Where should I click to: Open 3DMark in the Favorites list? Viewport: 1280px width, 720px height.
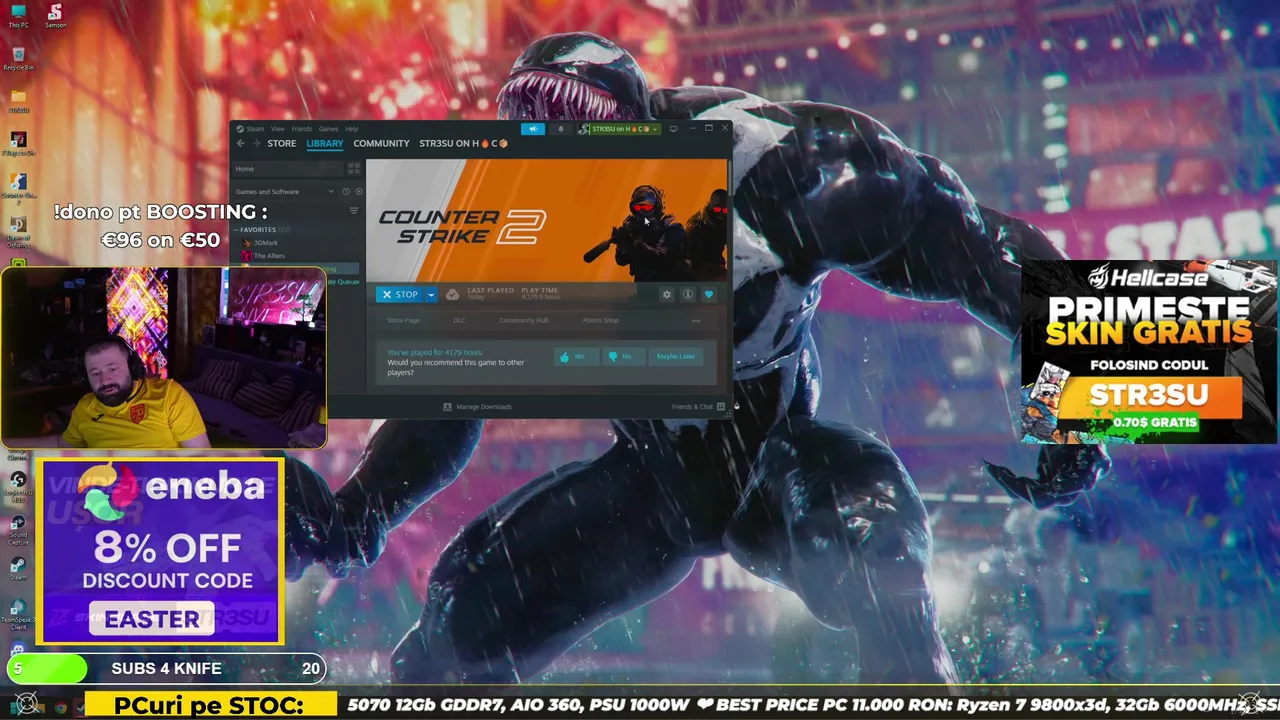pyautogui.click(x=266, y=243)
